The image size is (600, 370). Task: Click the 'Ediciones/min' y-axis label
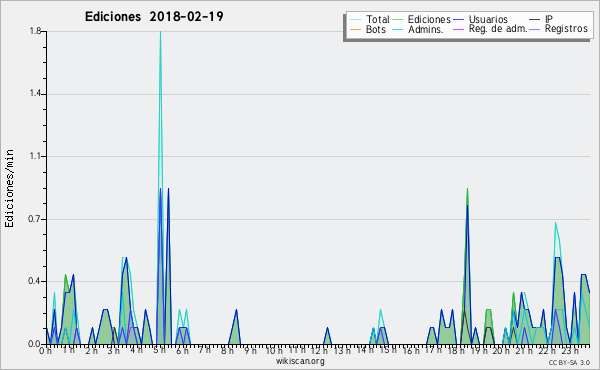coord(9,188)
